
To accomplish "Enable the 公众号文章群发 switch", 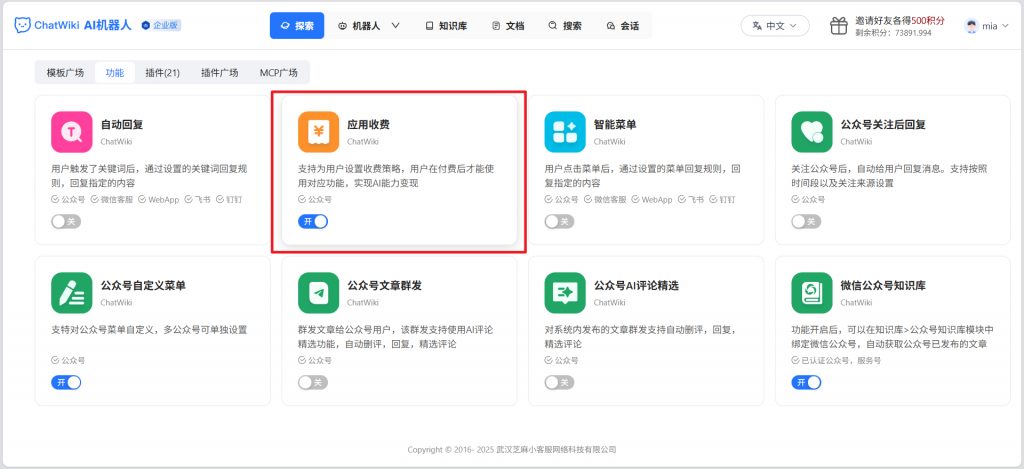I will click(x=313, y=382).
